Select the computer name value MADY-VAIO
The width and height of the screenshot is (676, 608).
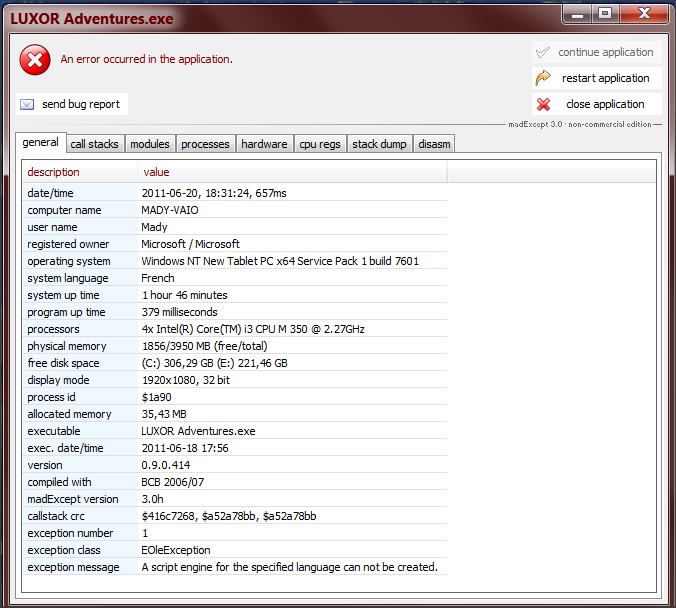[170, 210]
